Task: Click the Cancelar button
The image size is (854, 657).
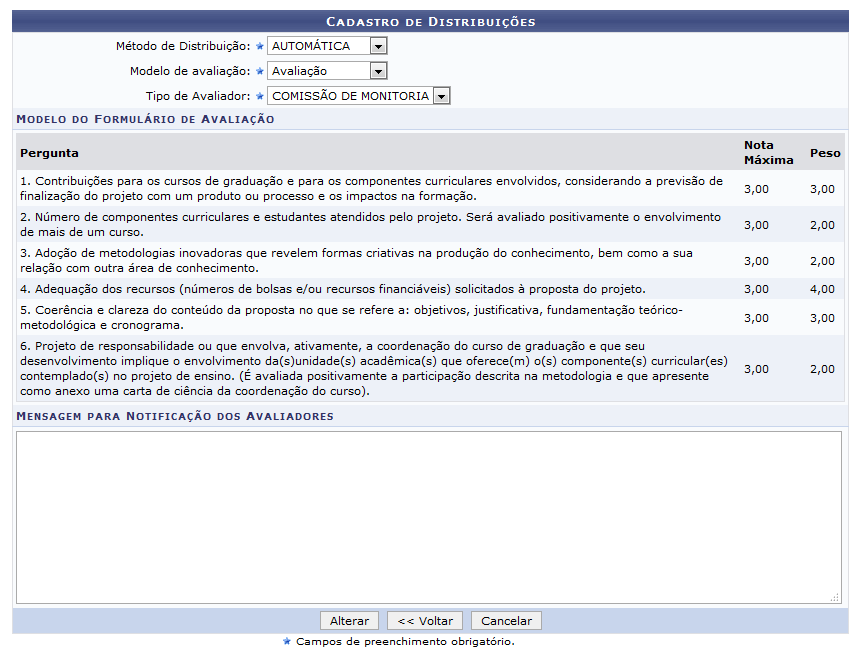Action: [x=506, y=620]
